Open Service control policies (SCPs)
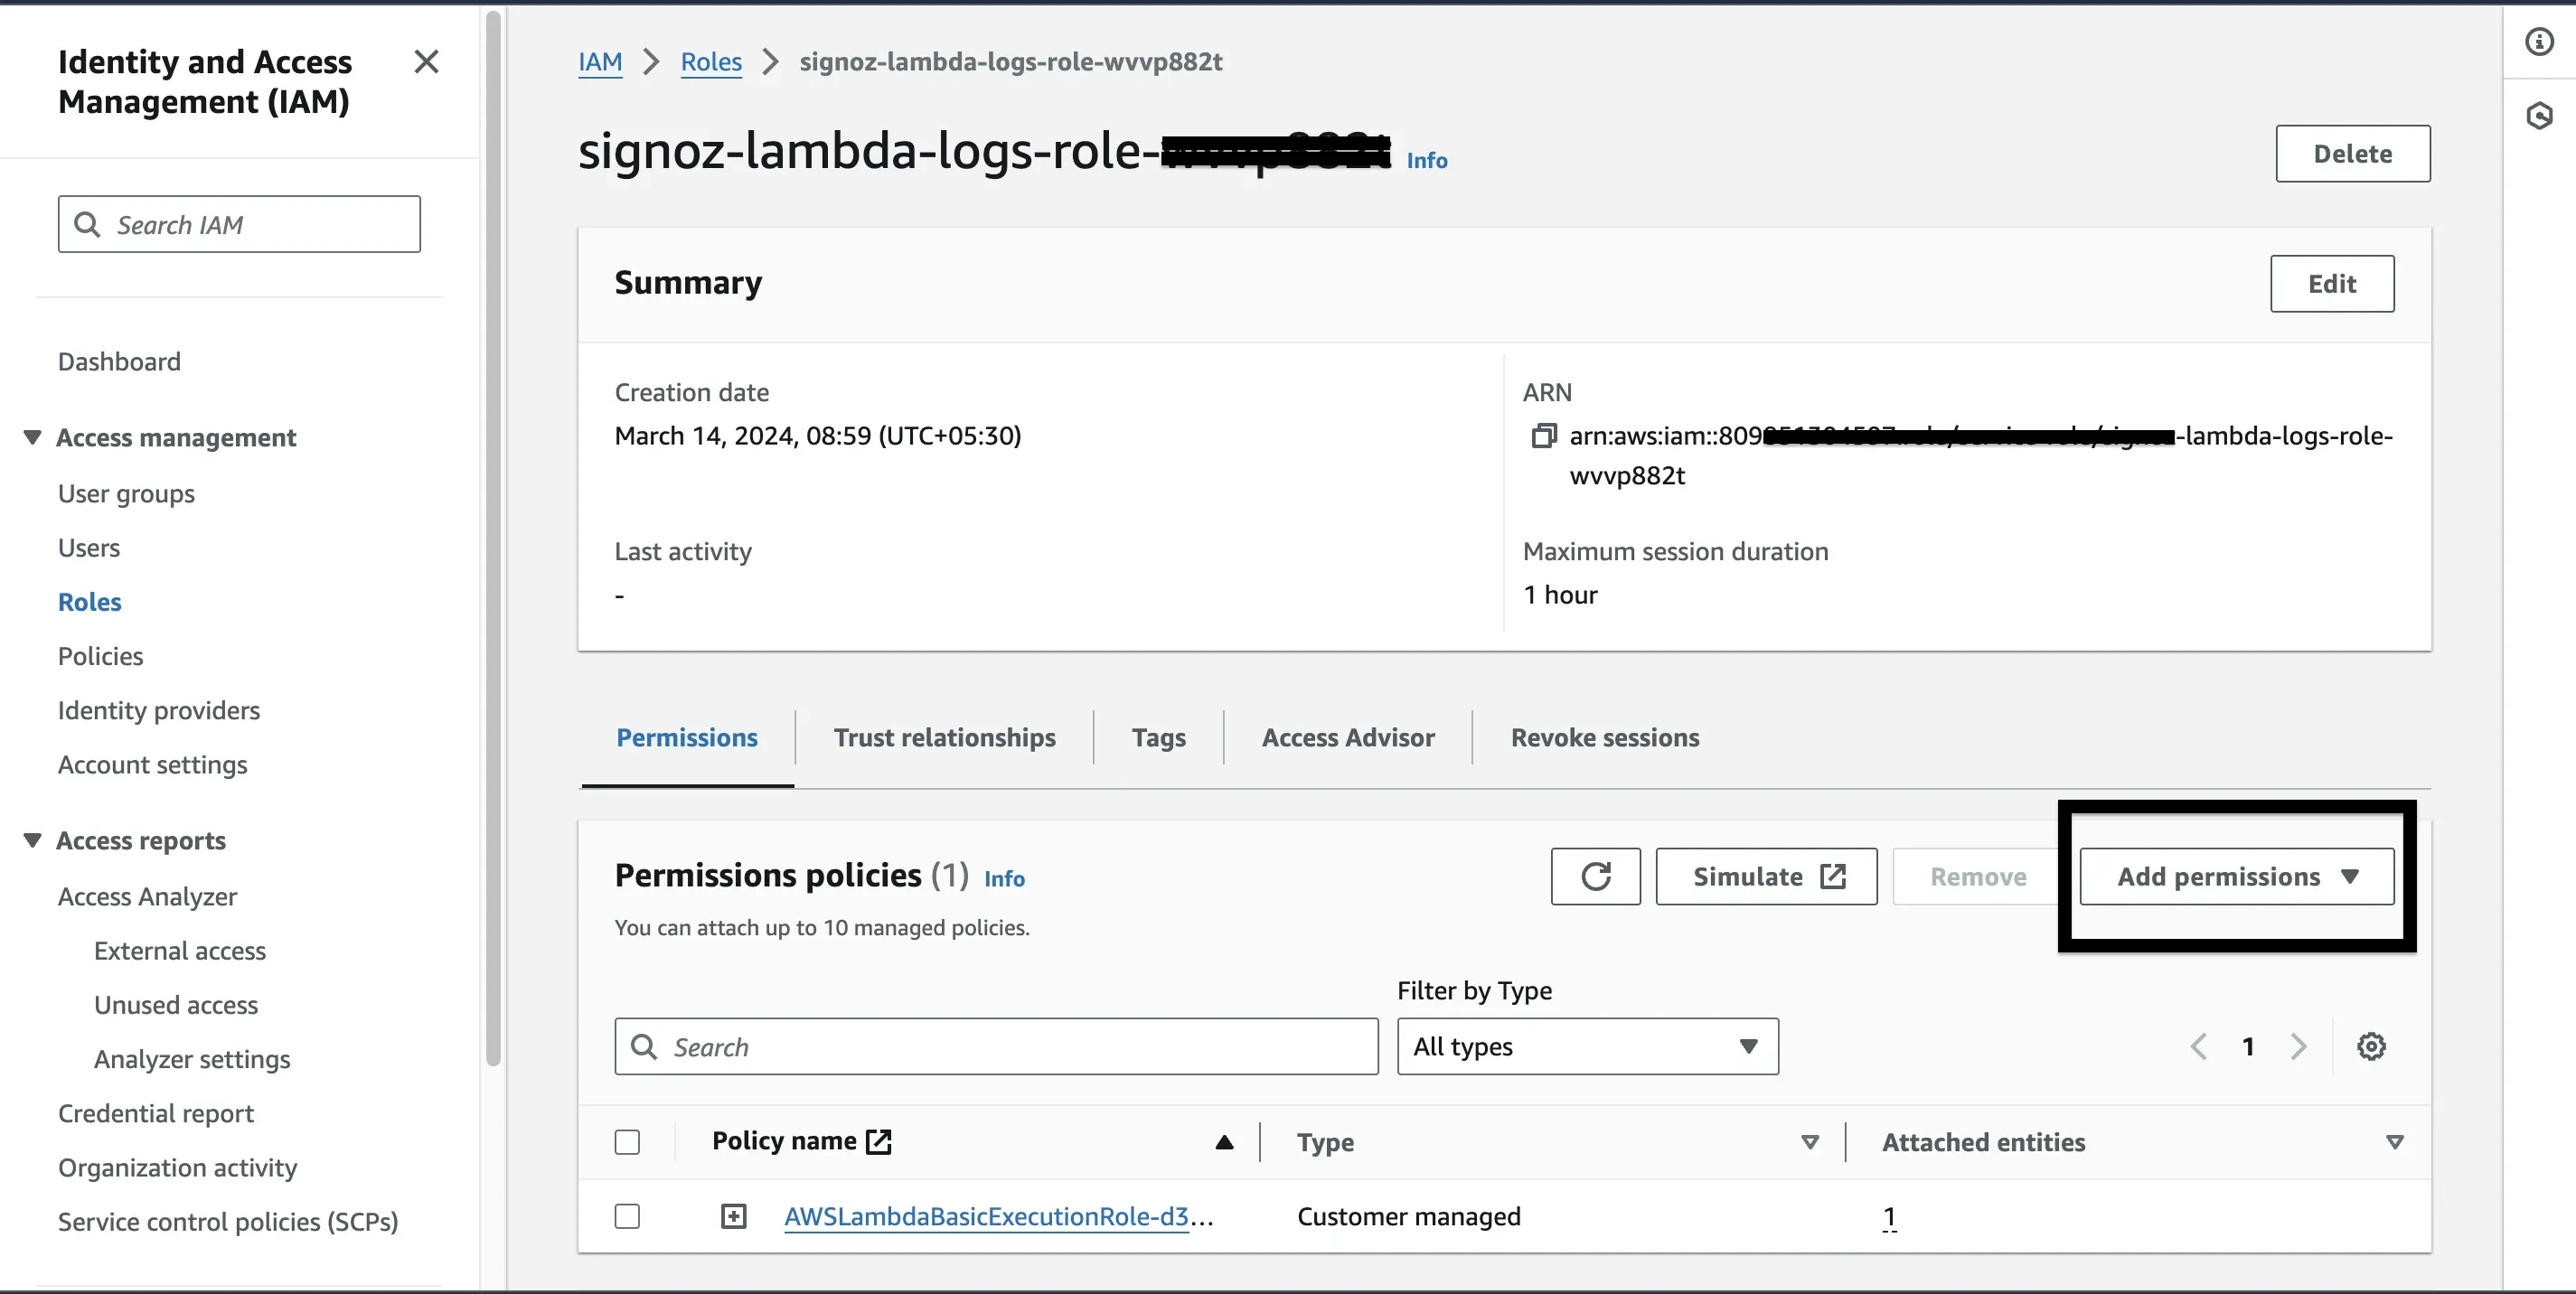 pyautogui.click(x=228, y=1221)
